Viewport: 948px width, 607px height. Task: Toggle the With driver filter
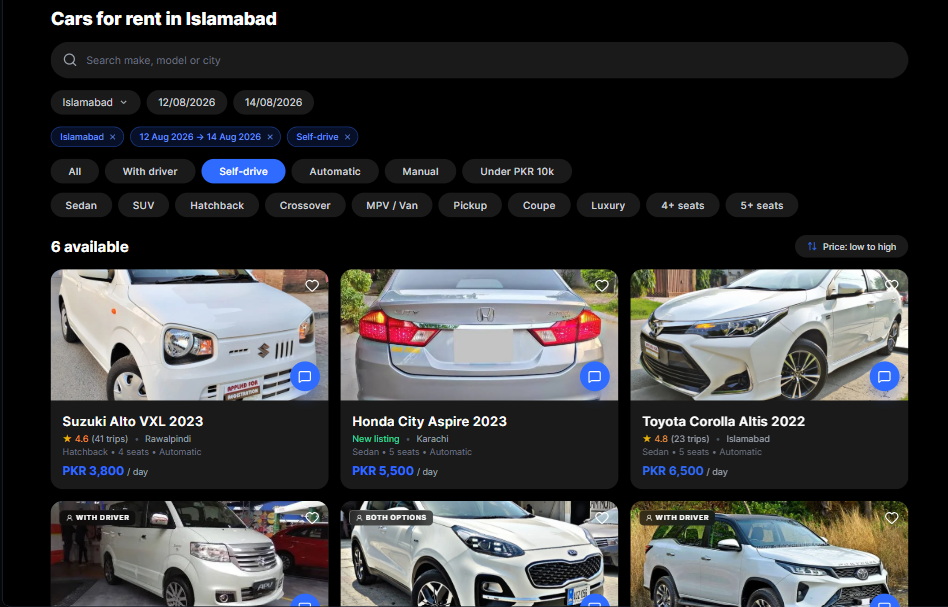click(x=150, y=171)
